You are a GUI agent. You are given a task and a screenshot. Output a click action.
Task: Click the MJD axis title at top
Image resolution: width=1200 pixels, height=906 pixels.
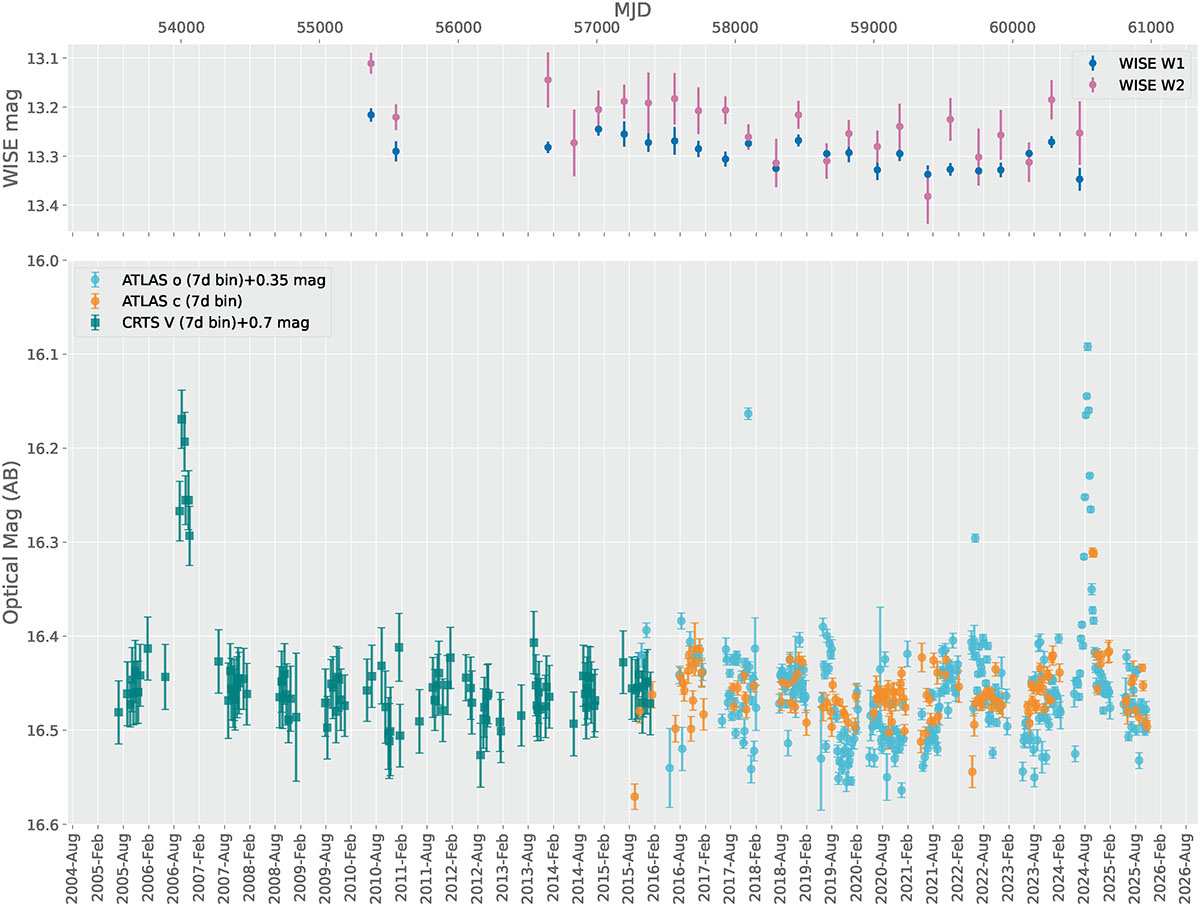631,10
